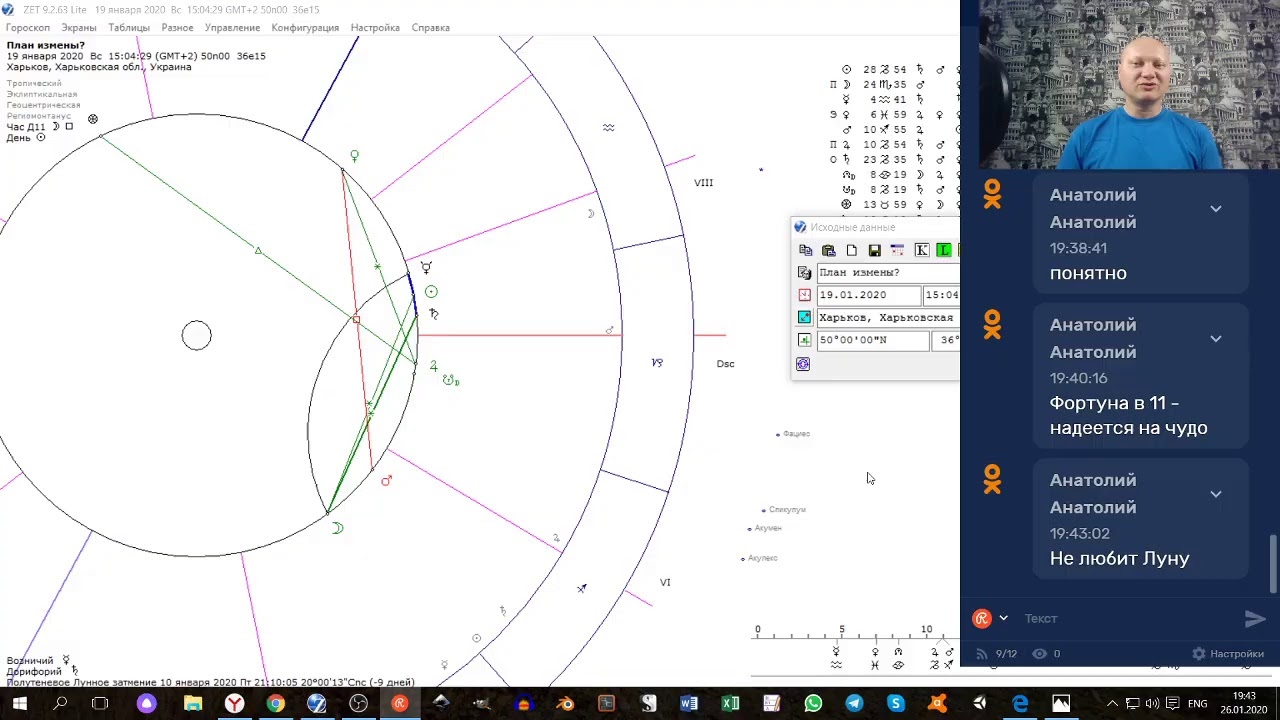Open Windows Start menu
The width and height of the screenshot is (1280, 720).
point(19,704)
